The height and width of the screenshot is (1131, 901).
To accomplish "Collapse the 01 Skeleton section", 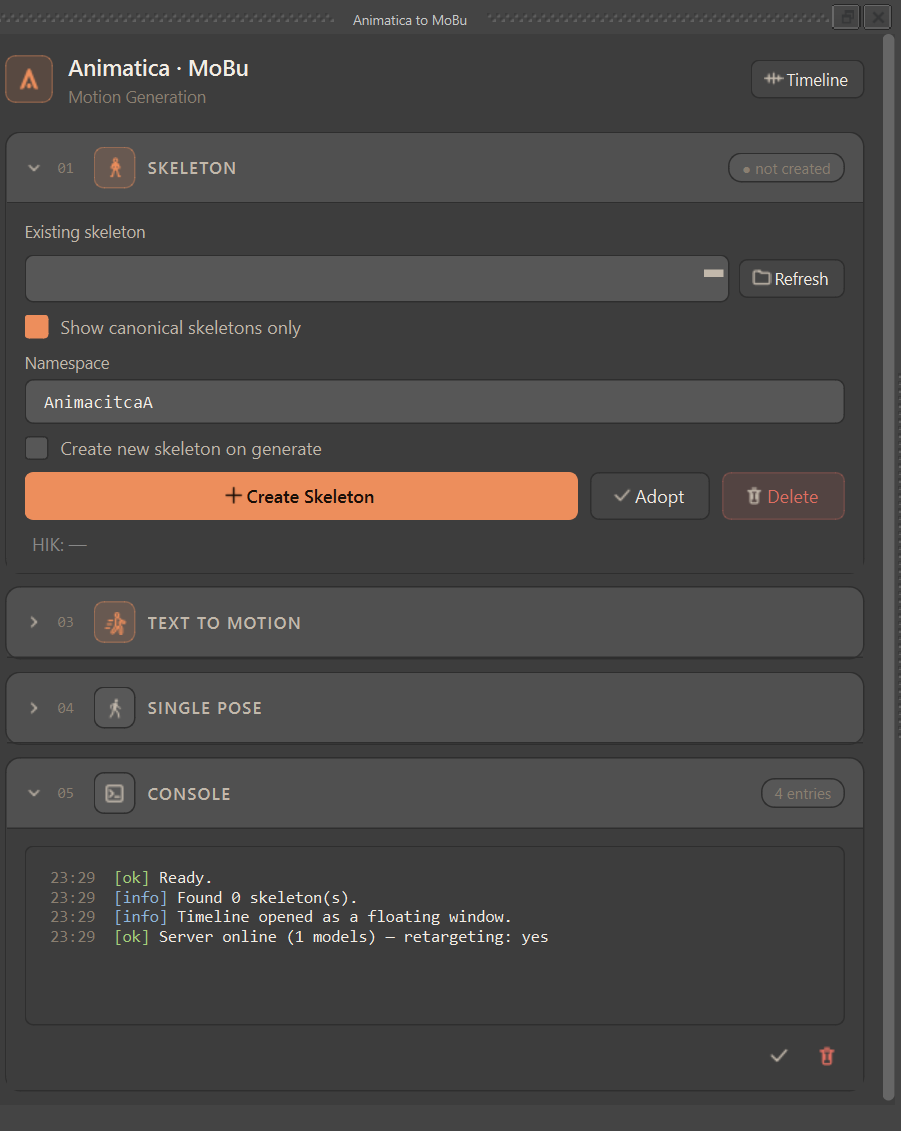I will [x=34, y=168].
